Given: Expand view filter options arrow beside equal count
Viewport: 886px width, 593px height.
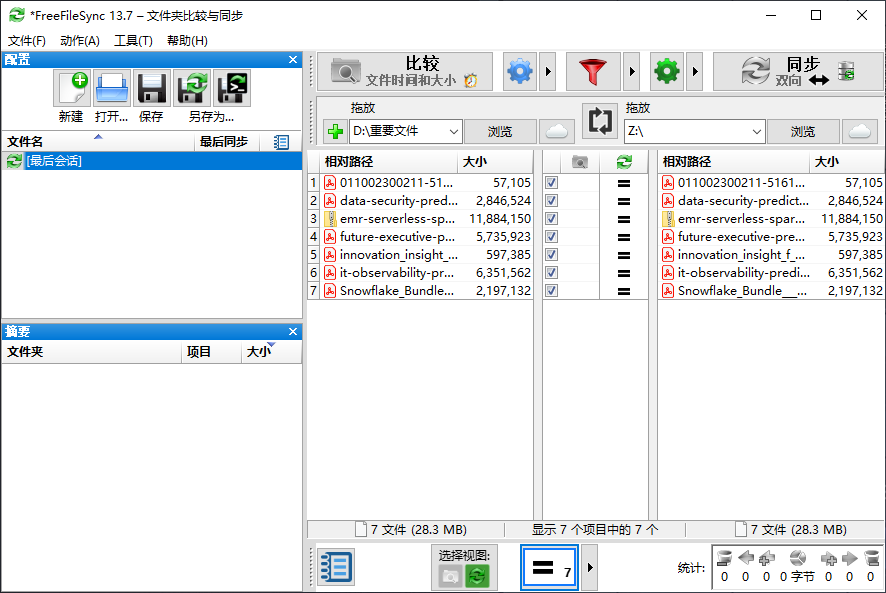Looking at the screenshot, I should 589,568.
